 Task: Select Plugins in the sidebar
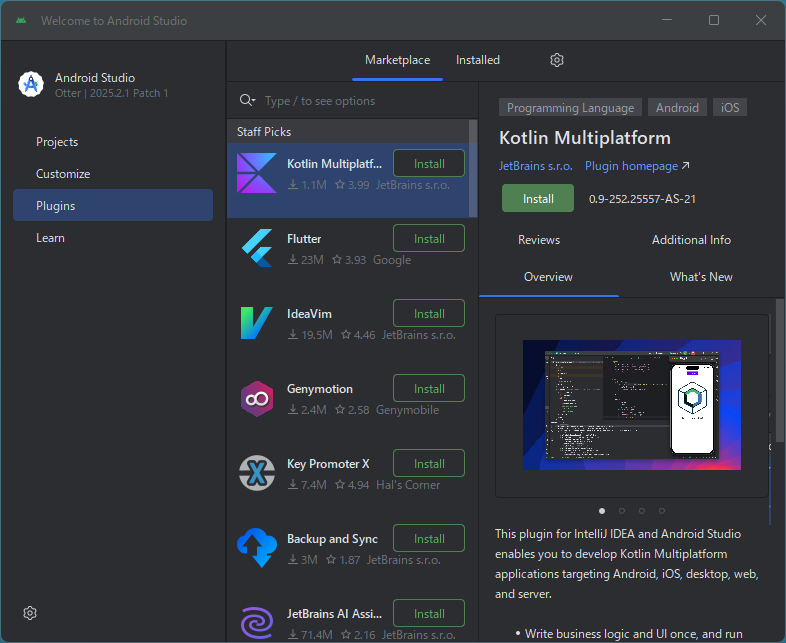click(x=113, y=205)
